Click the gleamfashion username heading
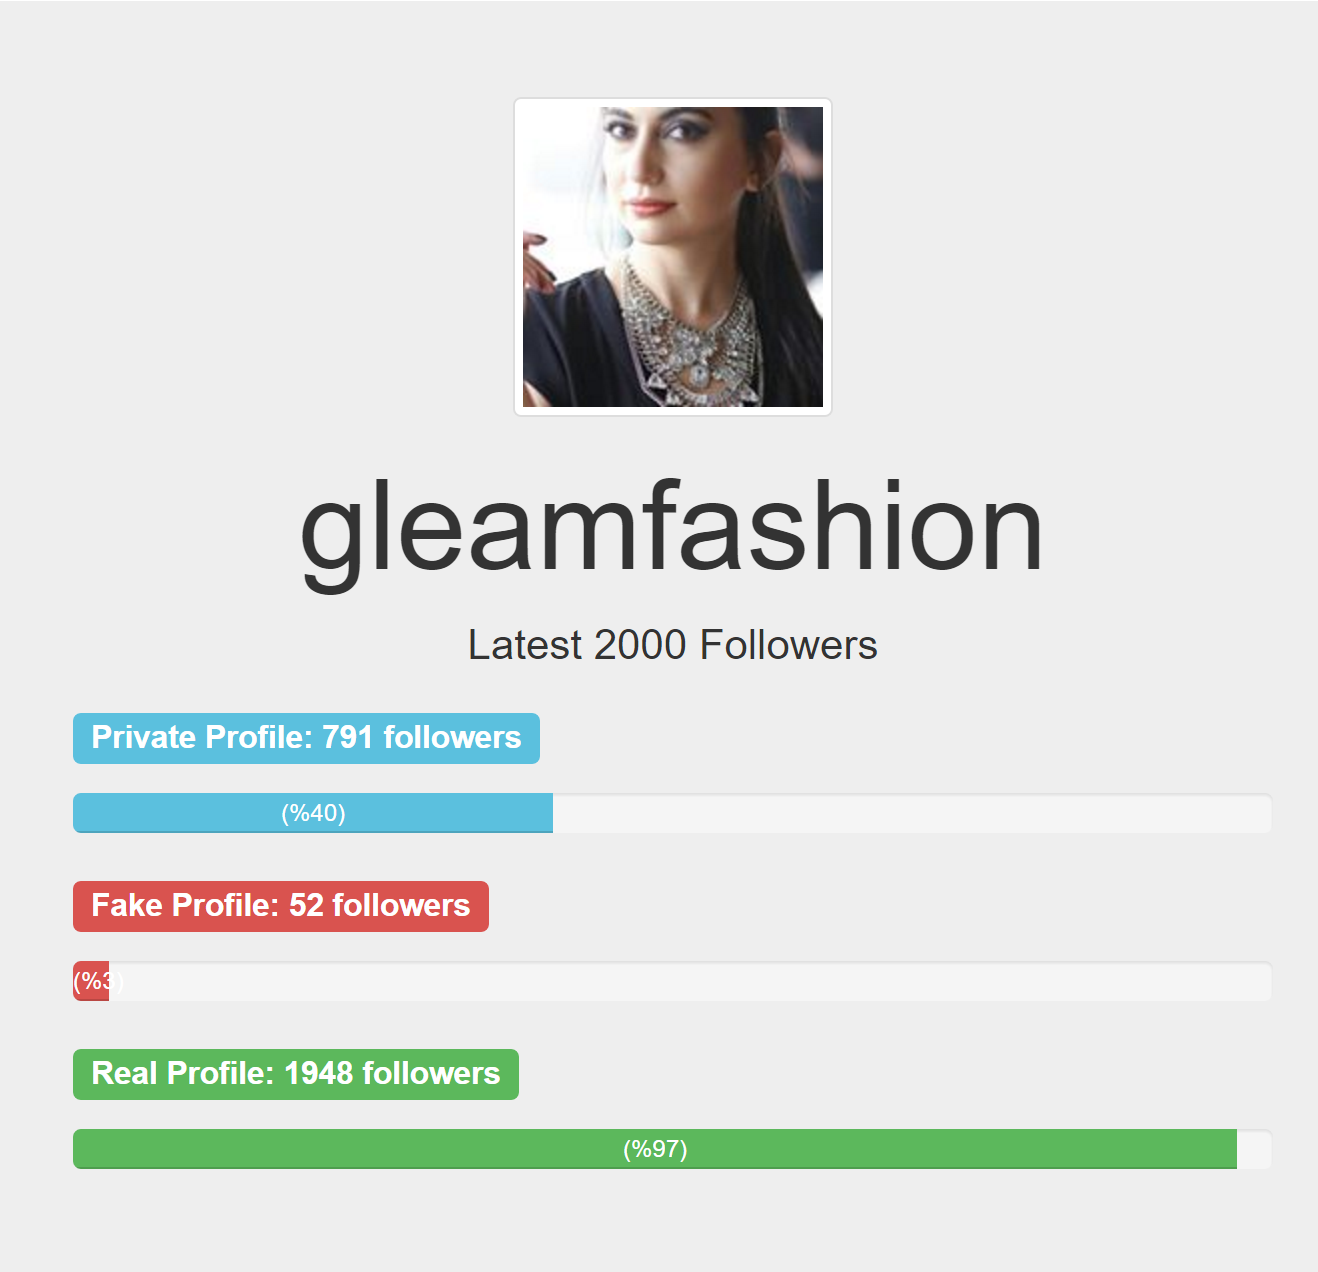The height and width of the screenshot is (1272, 1318). pyautogui.click(x=672, y=527)
